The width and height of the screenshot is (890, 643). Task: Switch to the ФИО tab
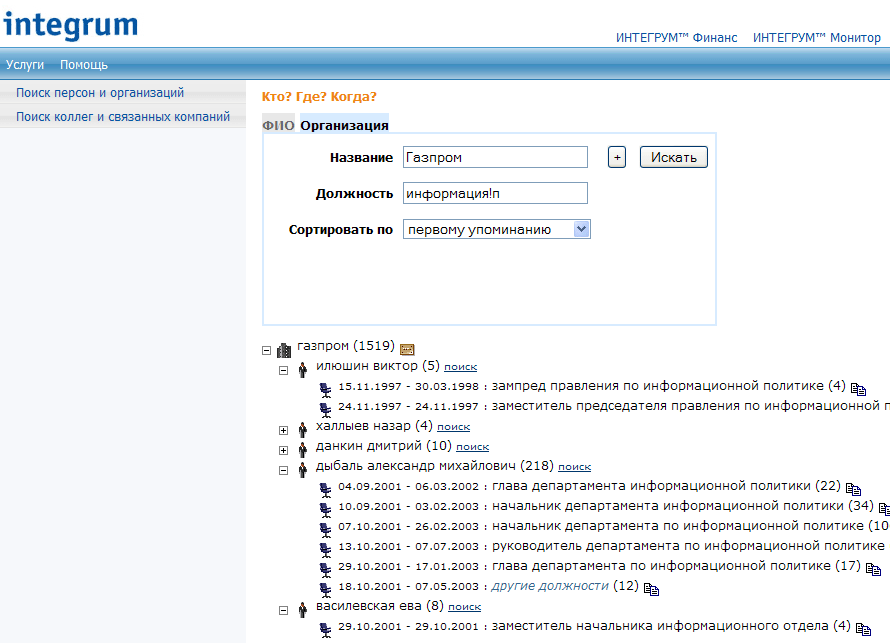[x=278, y=125]
